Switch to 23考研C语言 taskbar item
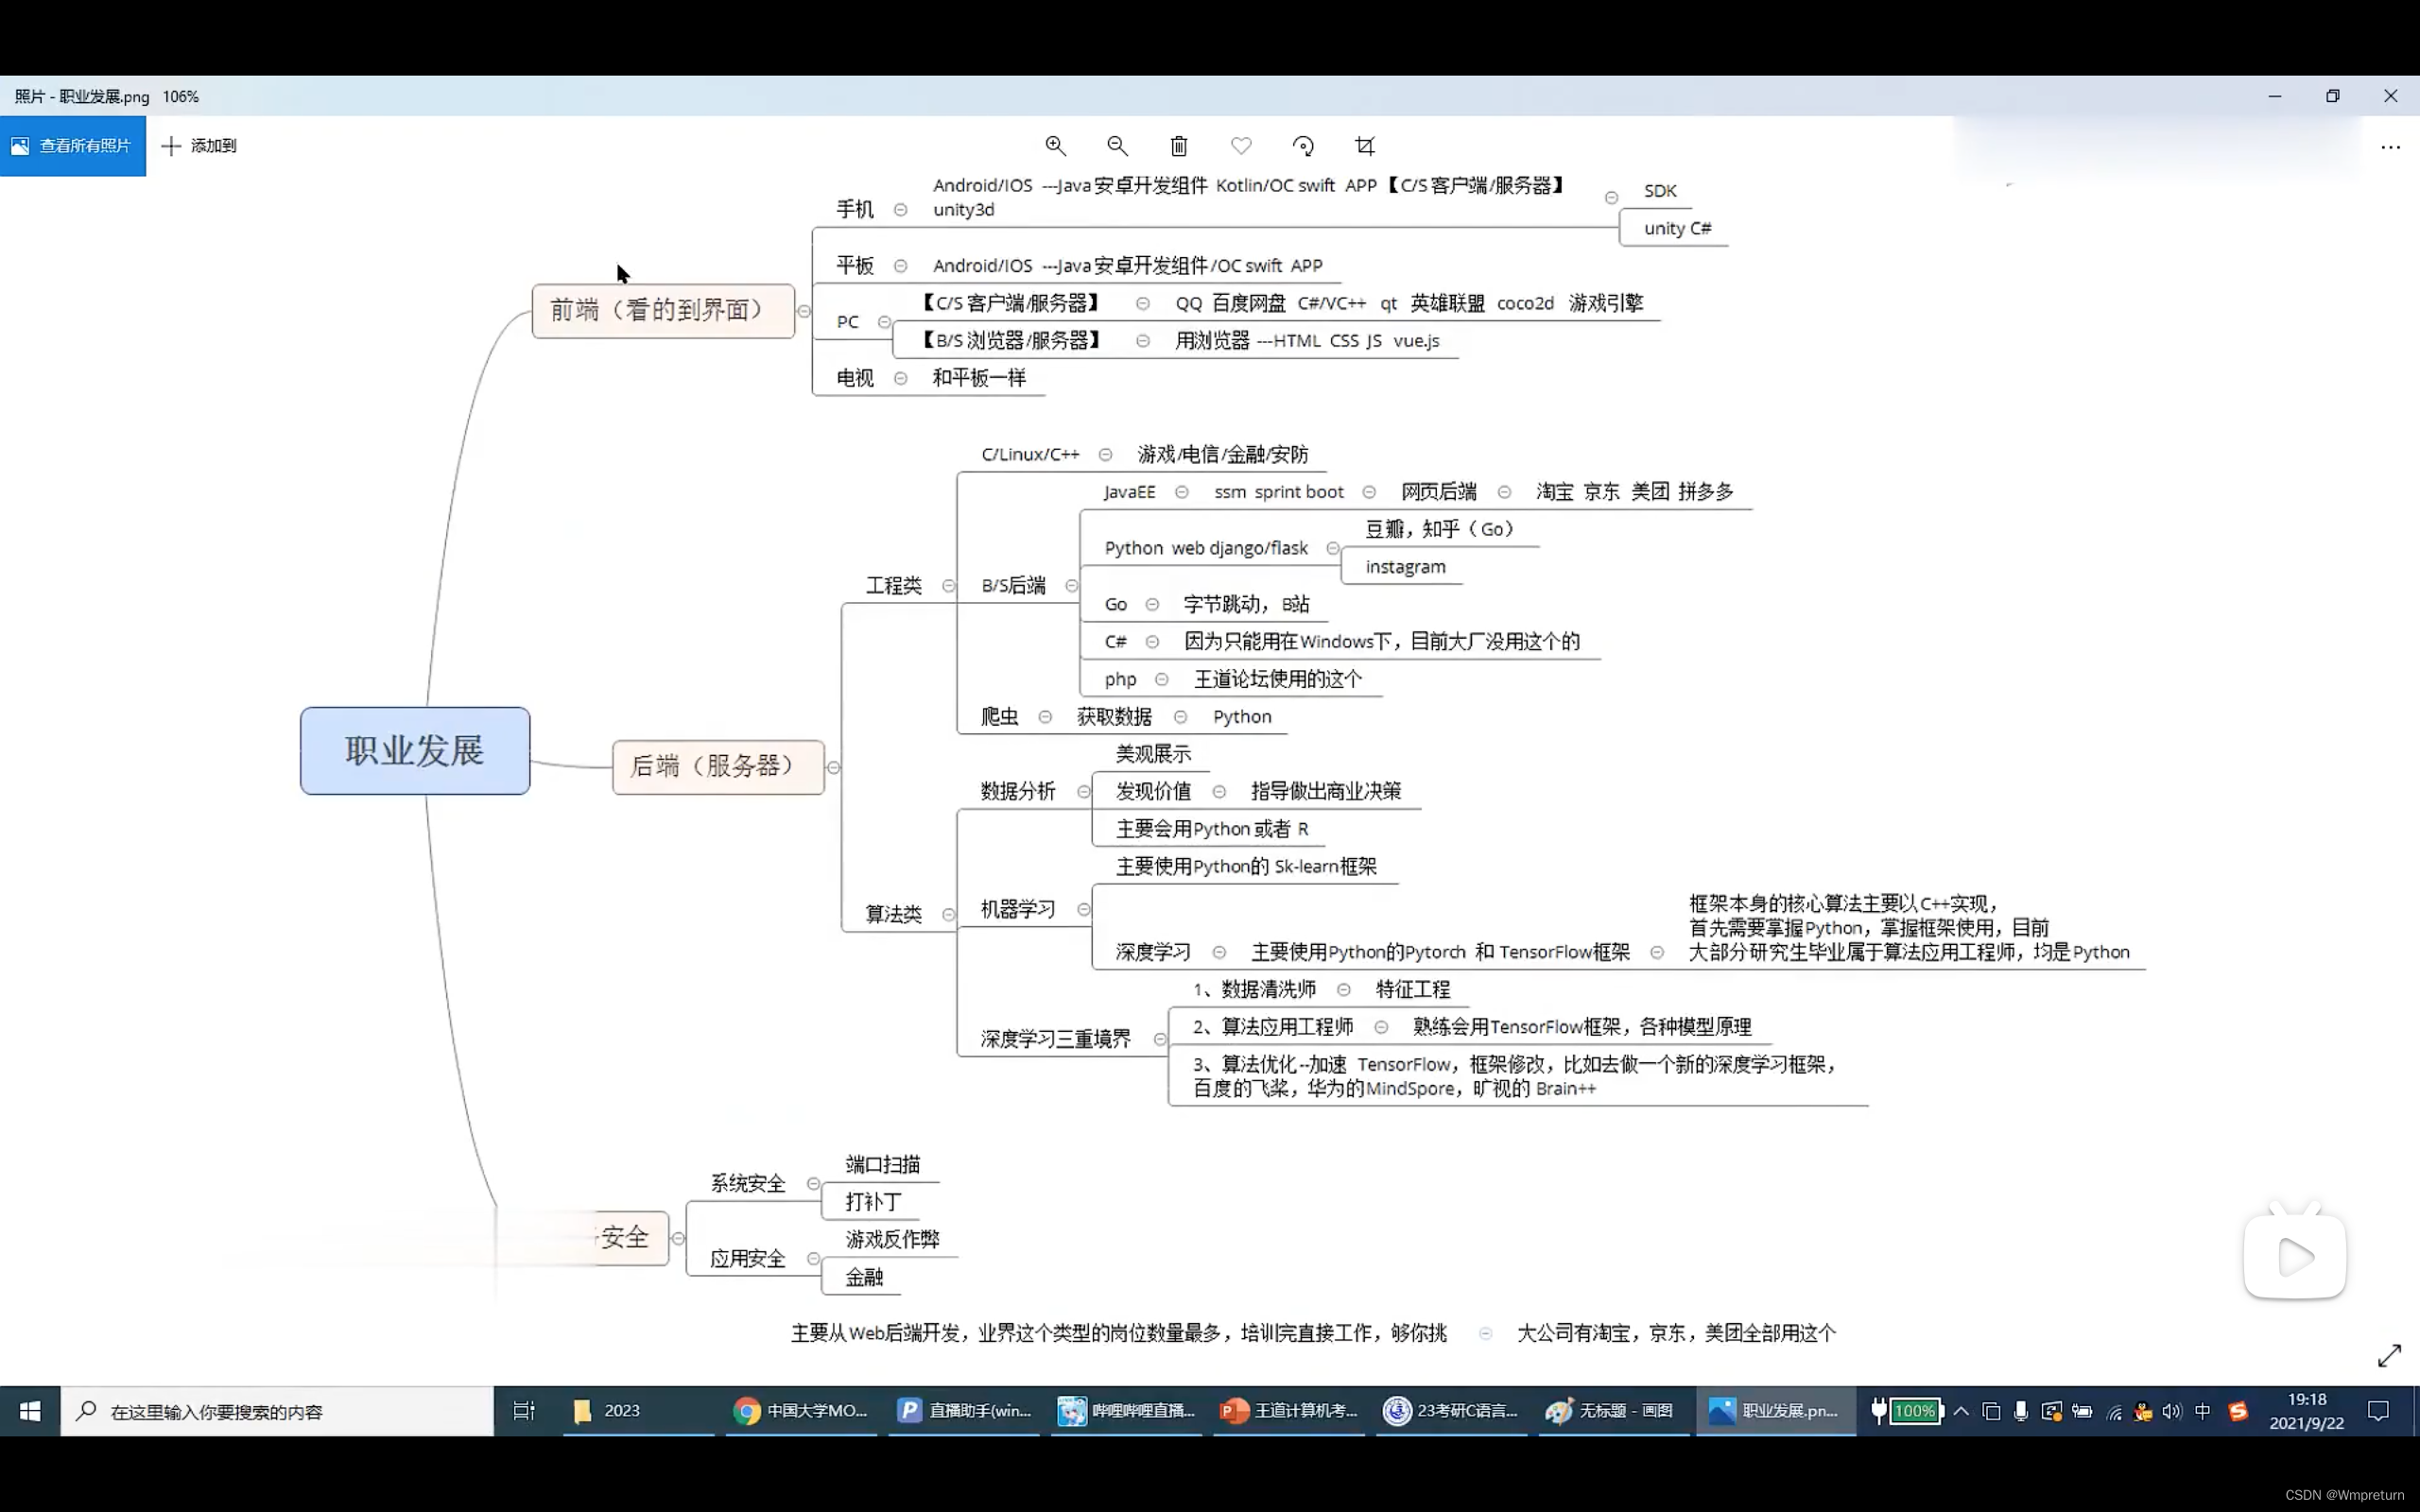Screen dimensions: 2420x1512 (x=1451, y=1411)
